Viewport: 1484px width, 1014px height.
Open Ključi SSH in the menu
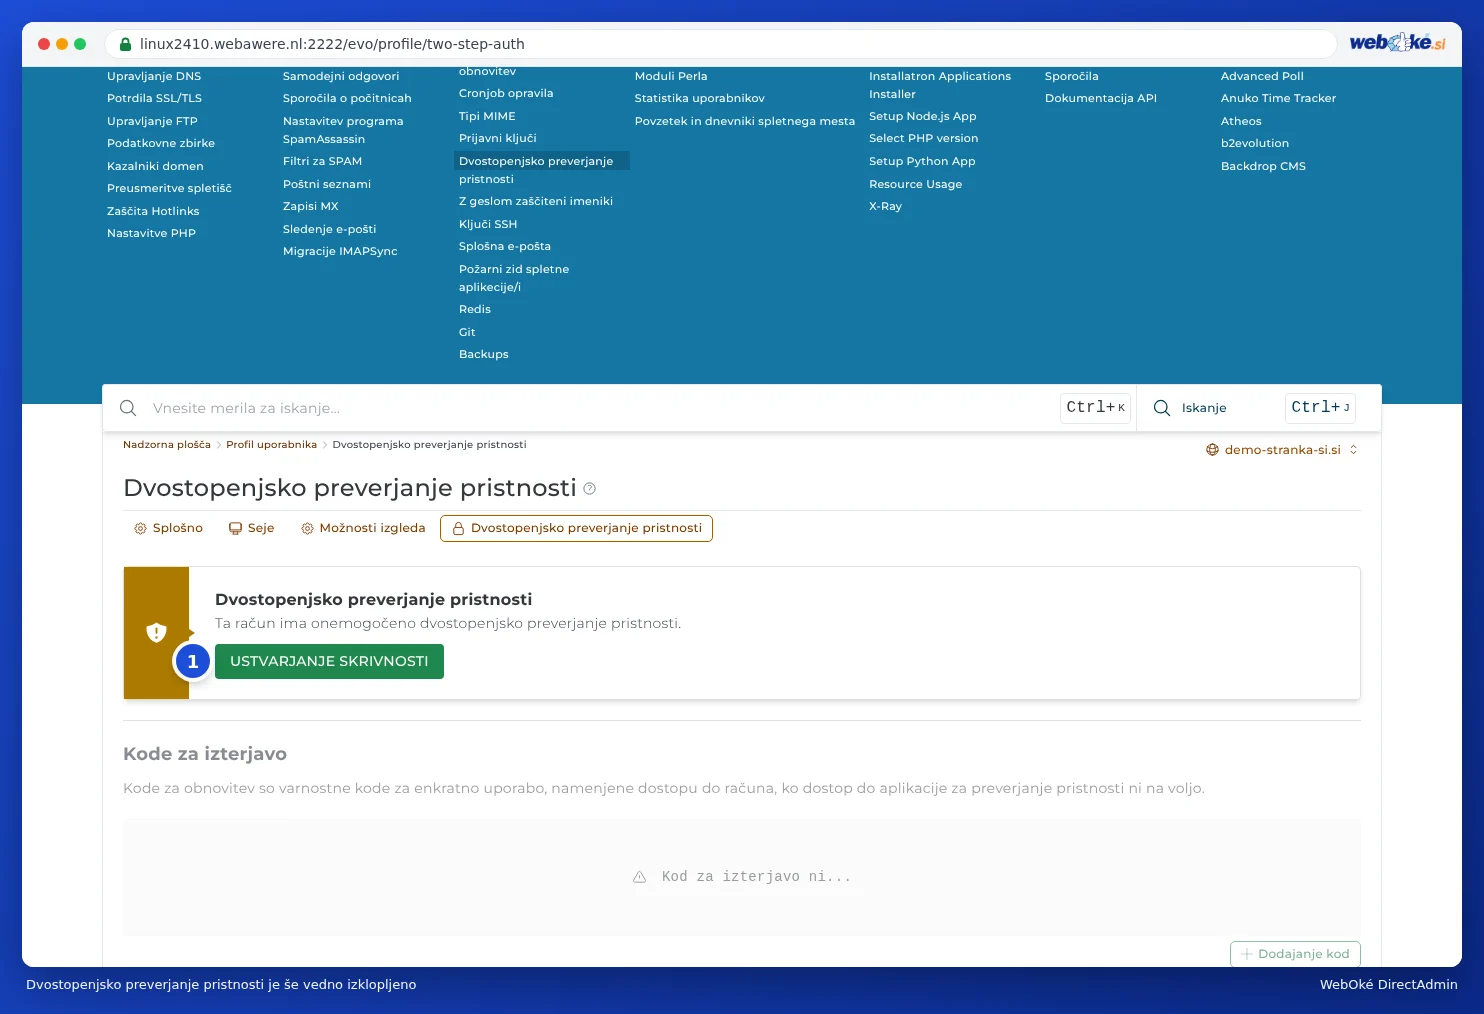(x=488, y=224)
